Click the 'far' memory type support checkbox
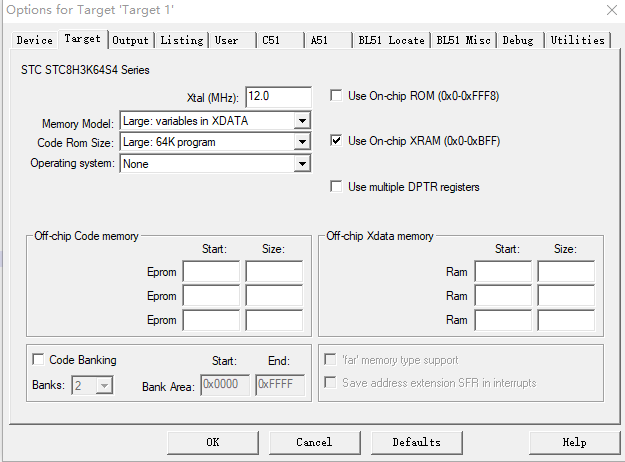The height and width of the screenshot is (462, 625). (x=330, y=360)
